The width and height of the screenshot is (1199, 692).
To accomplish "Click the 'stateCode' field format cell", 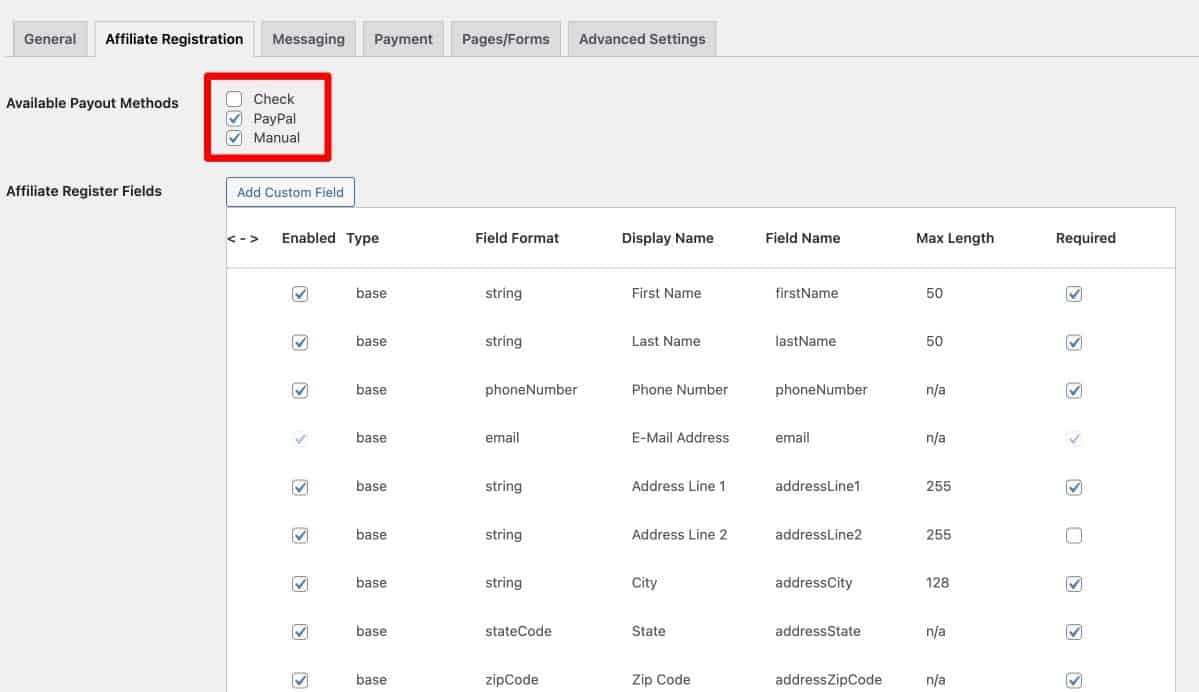I will coord(518,631).
